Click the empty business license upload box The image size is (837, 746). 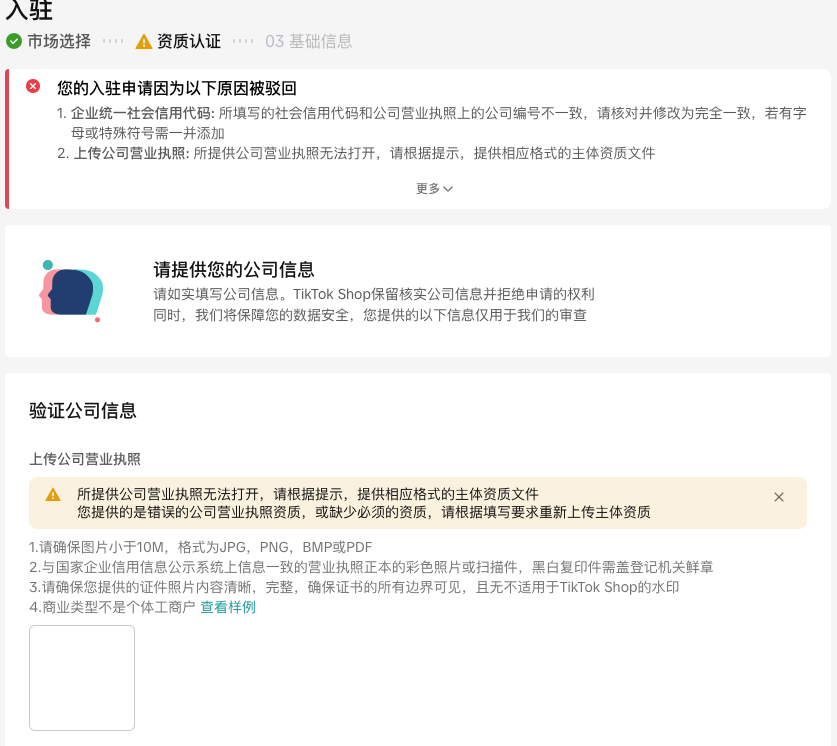82,678
